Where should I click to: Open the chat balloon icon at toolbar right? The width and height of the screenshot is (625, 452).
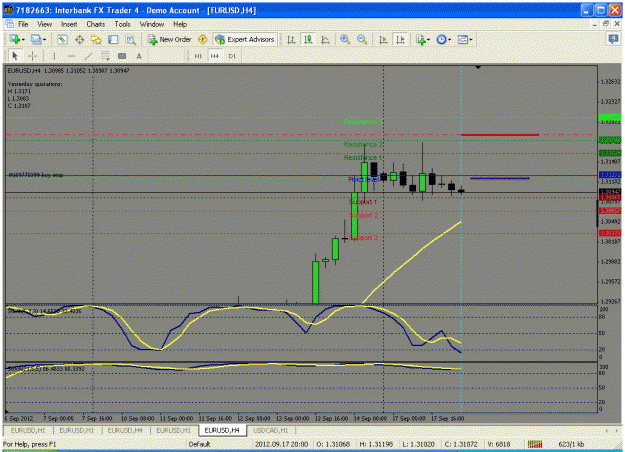point(613,39)
